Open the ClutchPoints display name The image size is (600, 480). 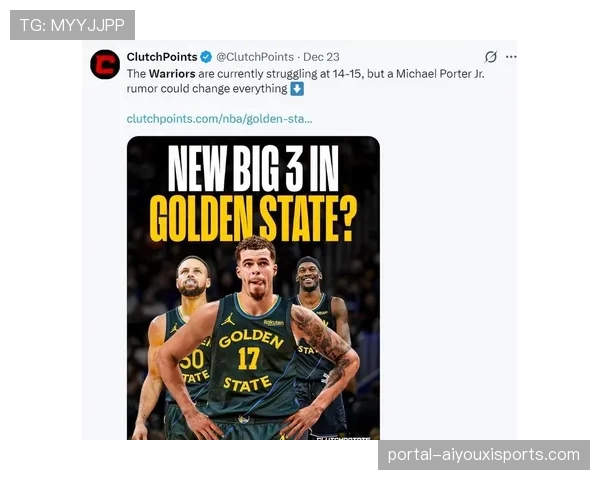click(x=162, y=57)
